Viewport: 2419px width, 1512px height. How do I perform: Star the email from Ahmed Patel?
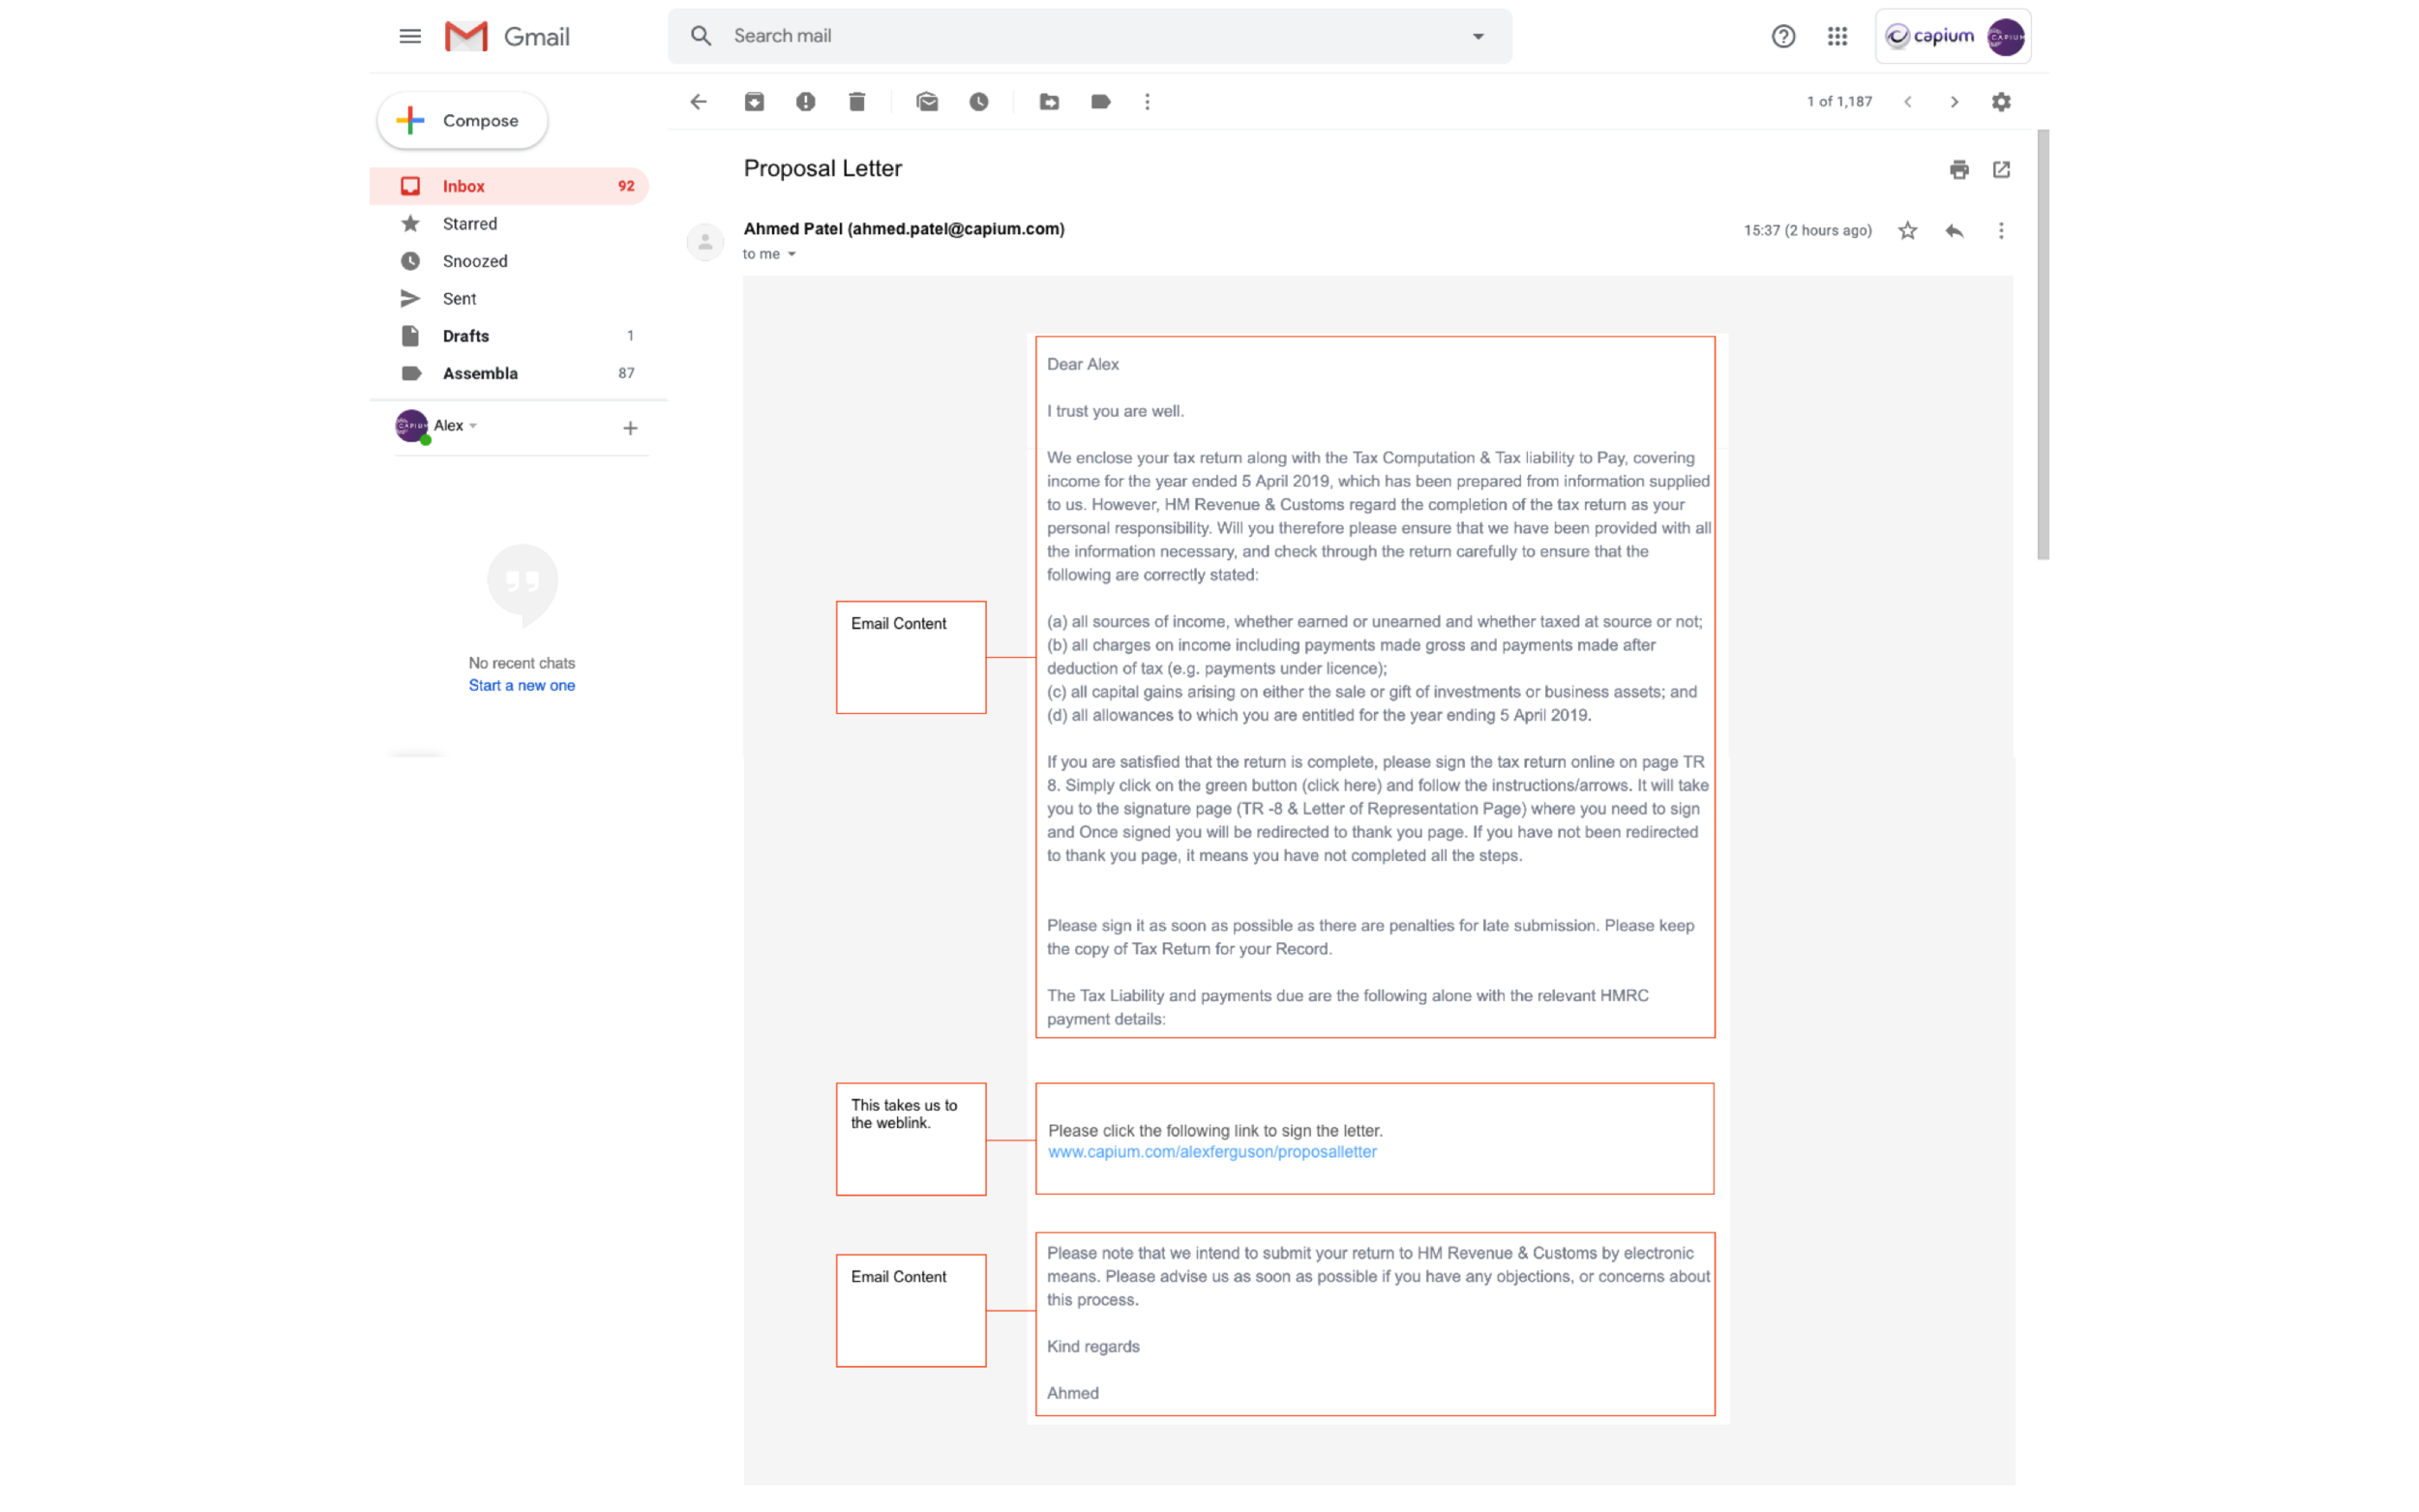(x=1907, y=231)
